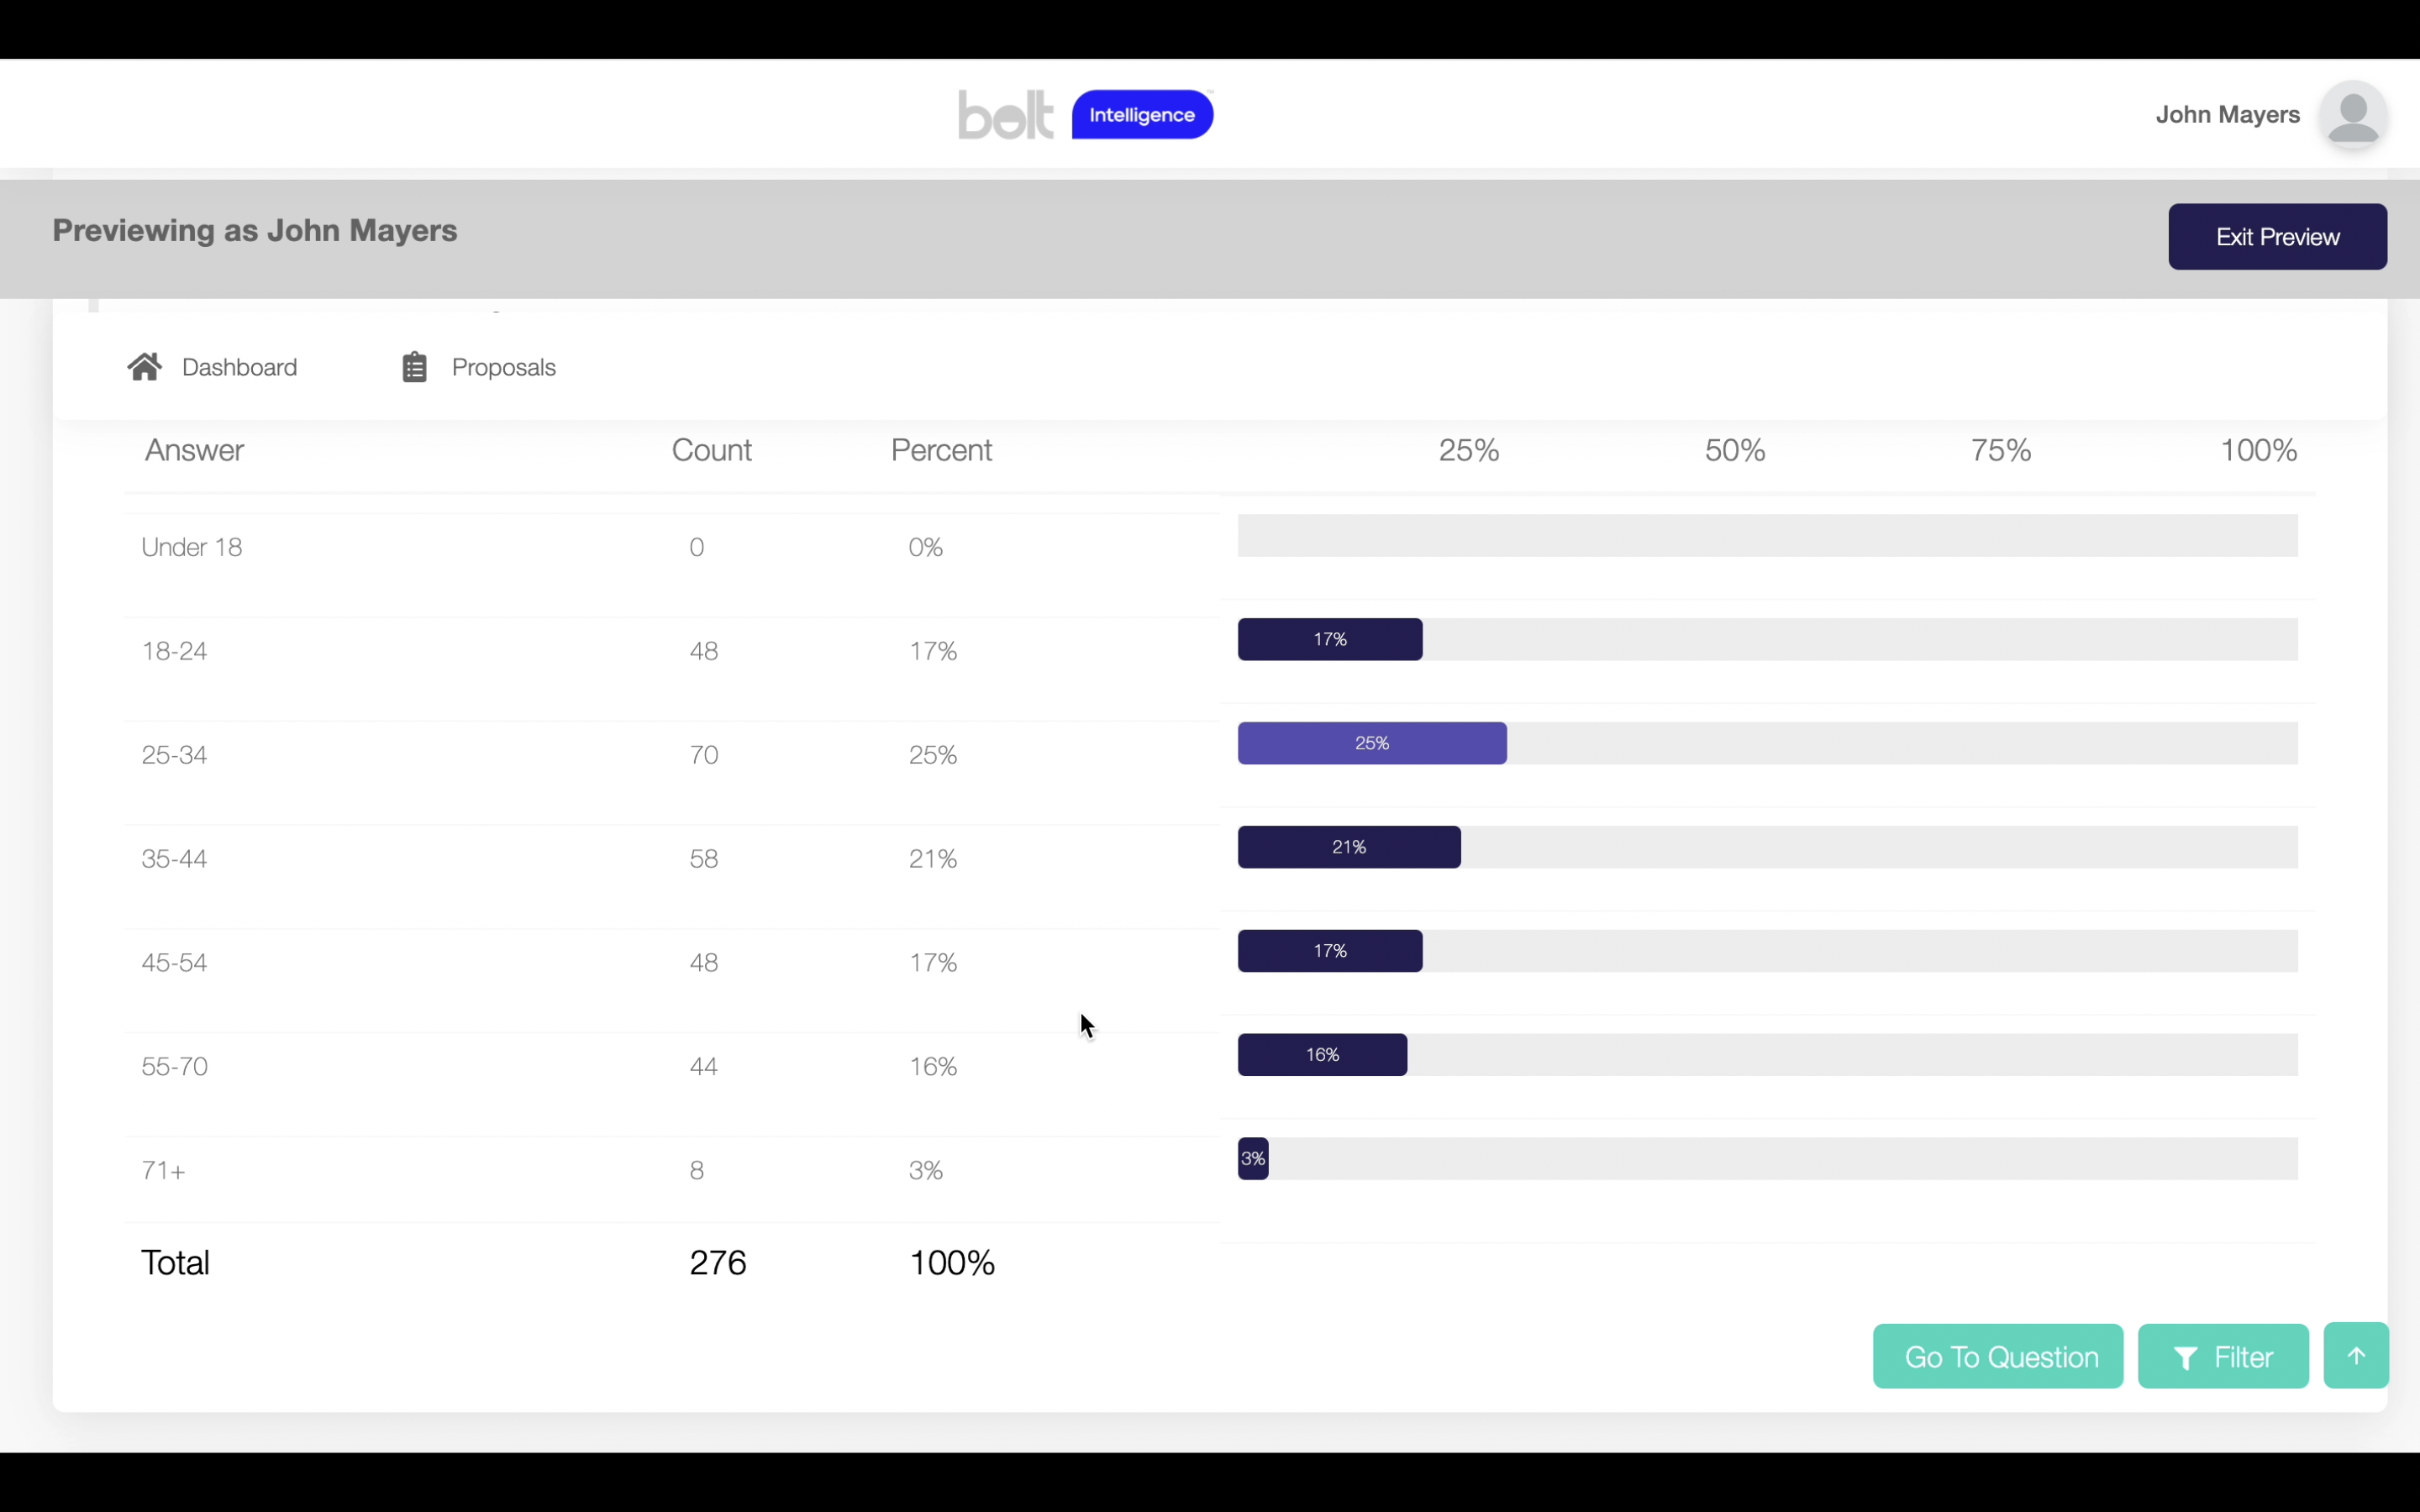Click the funnel icon in Filter button

2186,1358
